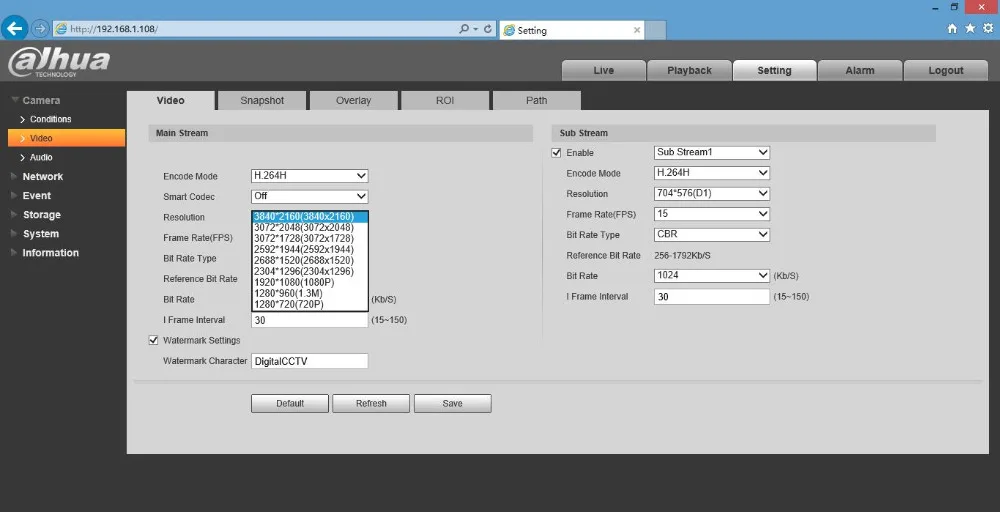
Task: Choose 3072*1728 resolution option
Action: pyautogui.click(x=310, y=238)
